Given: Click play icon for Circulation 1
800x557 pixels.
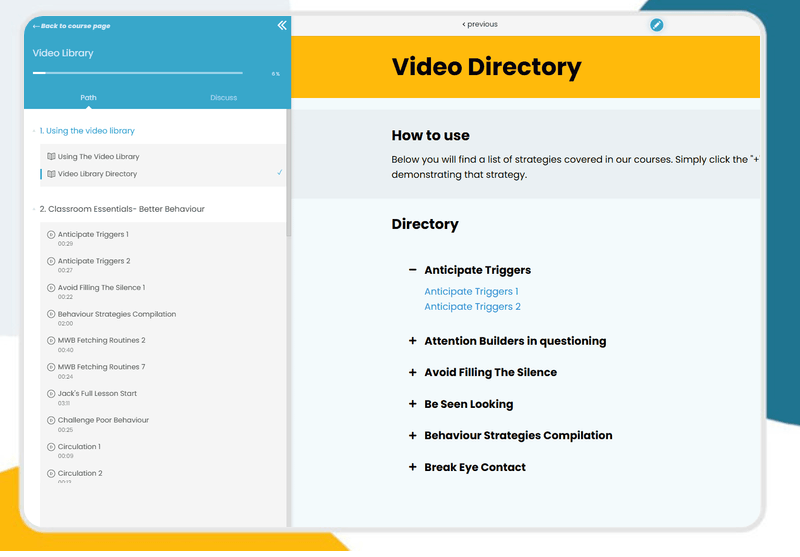Looking at the screenshot, I should click(51, 447).
